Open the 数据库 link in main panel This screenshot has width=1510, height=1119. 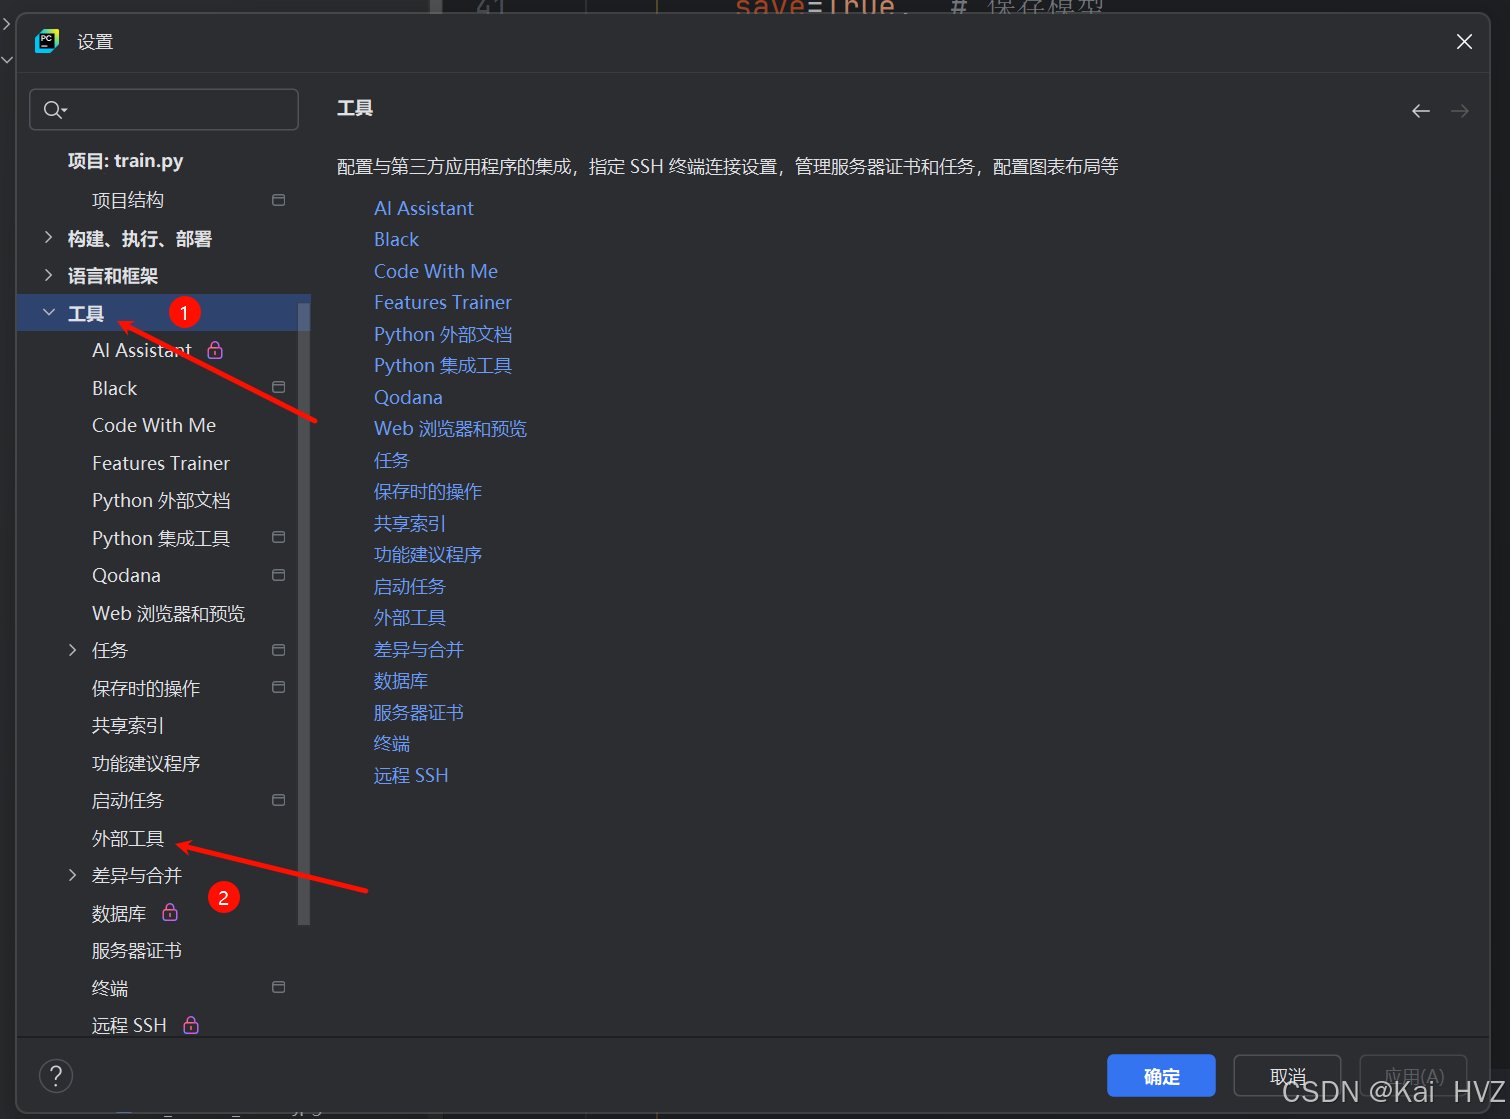pyautogui.click(x=401, y=680)
